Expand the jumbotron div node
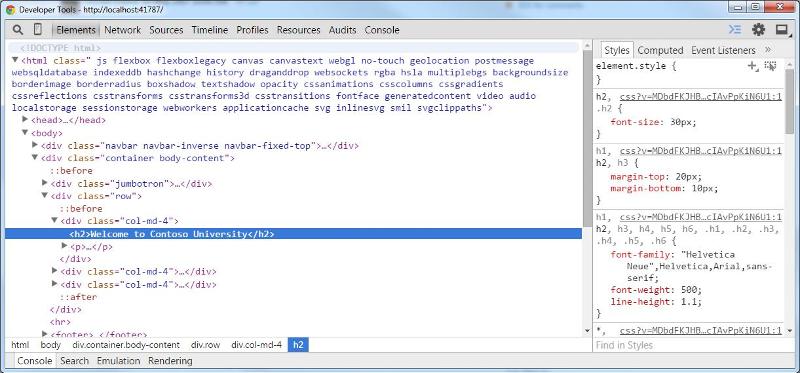Viewport: 800px width, 373px height. tap(44, 183)
